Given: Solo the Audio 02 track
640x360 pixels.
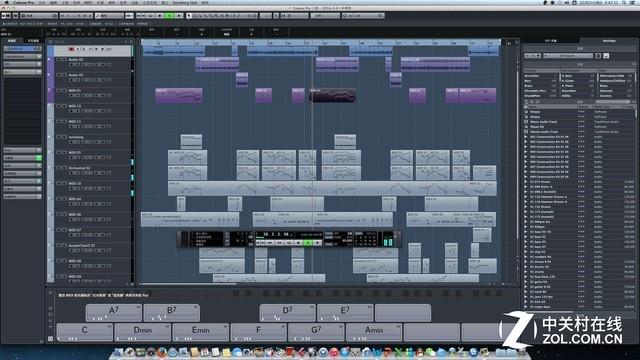Looking at the screenshot, I should (x=64, y=60).
